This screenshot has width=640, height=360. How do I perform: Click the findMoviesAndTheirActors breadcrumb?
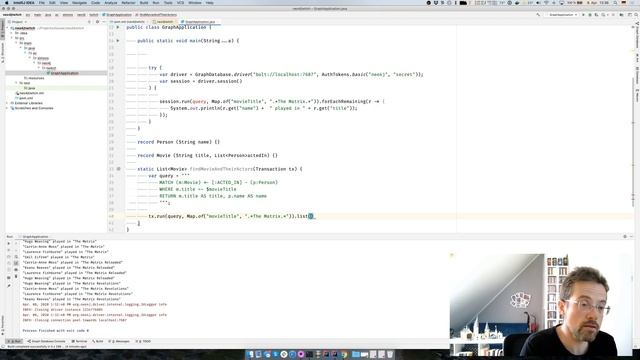(x=156, y=15)
